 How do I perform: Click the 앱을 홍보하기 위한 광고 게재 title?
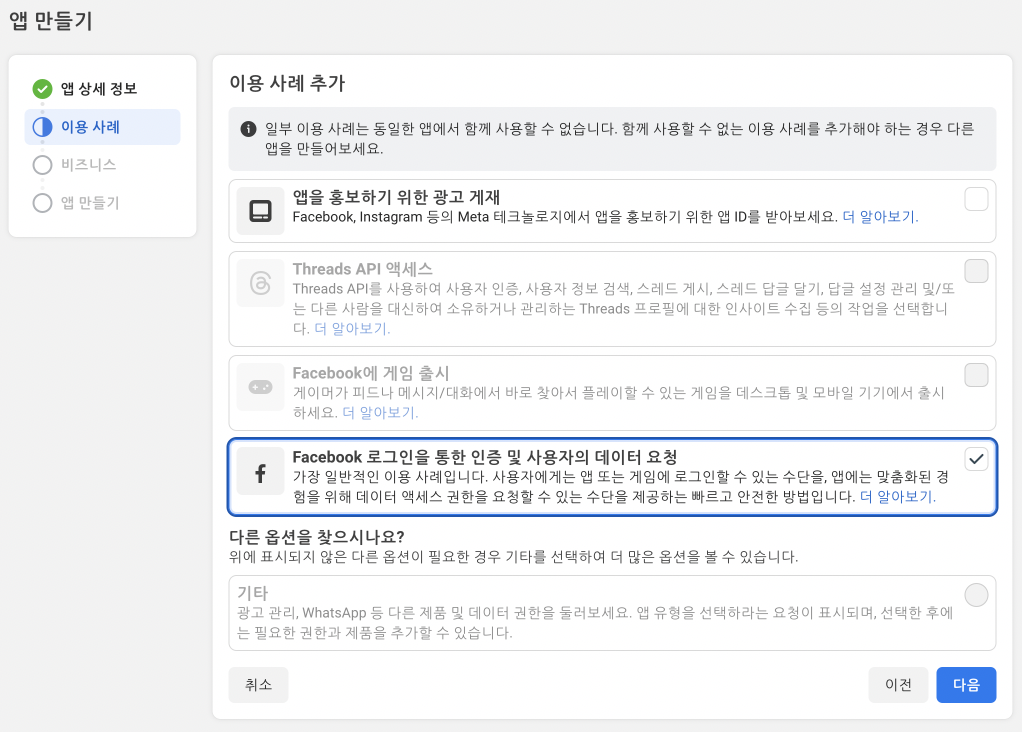[x=396, y=197]
